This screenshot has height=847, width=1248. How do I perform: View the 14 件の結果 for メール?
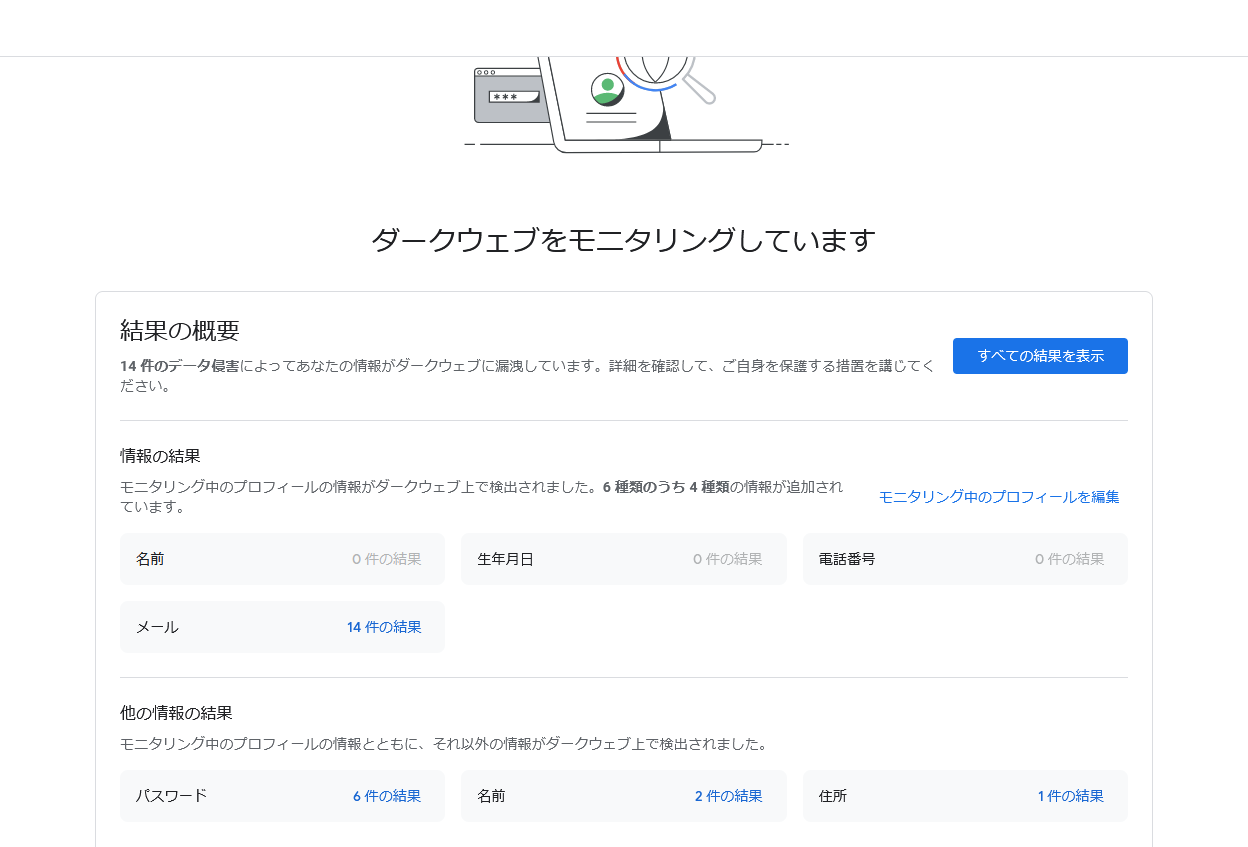[x=384, y=627]
